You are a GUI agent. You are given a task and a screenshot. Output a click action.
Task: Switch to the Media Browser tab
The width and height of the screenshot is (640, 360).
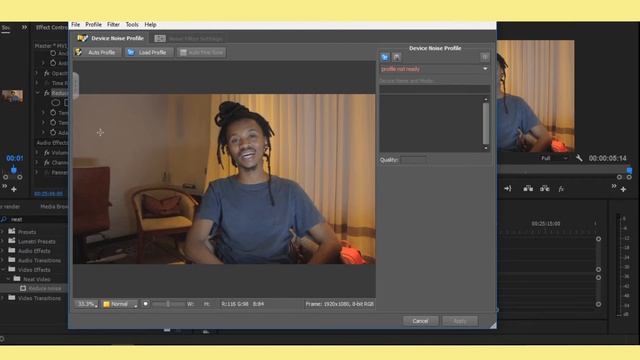click(x=54, y=207)
